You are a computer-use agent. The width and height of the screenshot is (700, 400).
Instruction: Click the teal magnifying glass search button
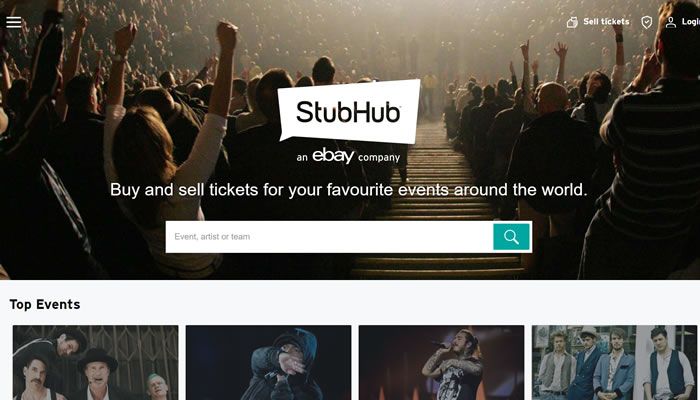(511, 237)
